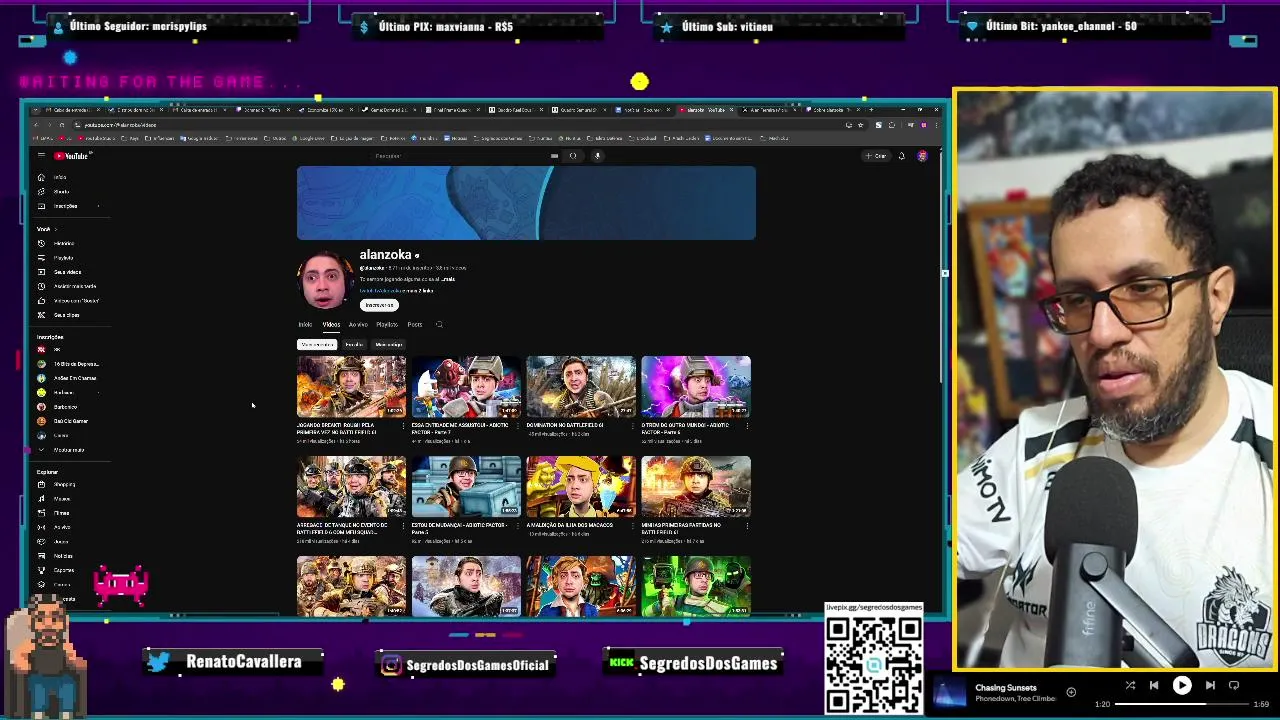Screen dimensions: 1280x720
Task: Skip to the next track
Action: 1210,685
